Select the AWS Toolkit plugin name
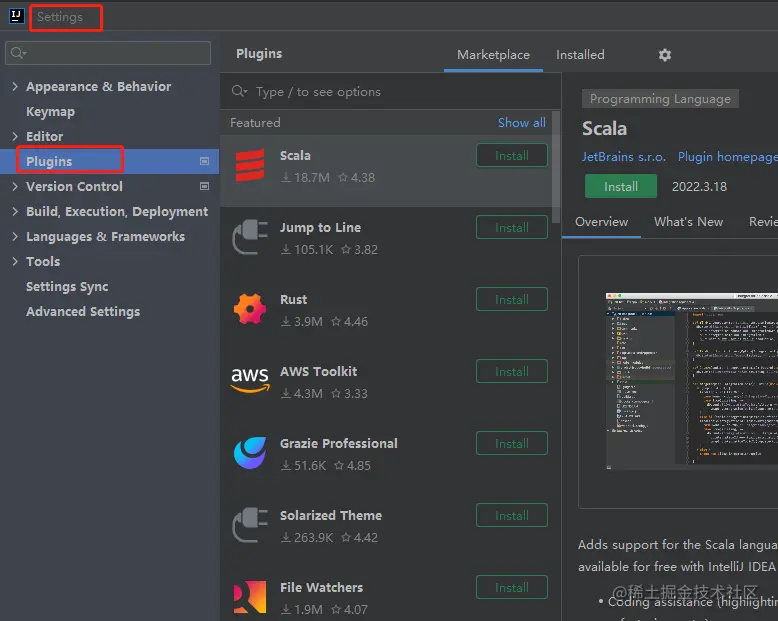The image size is (778, 621). click(x=318, y=372)
